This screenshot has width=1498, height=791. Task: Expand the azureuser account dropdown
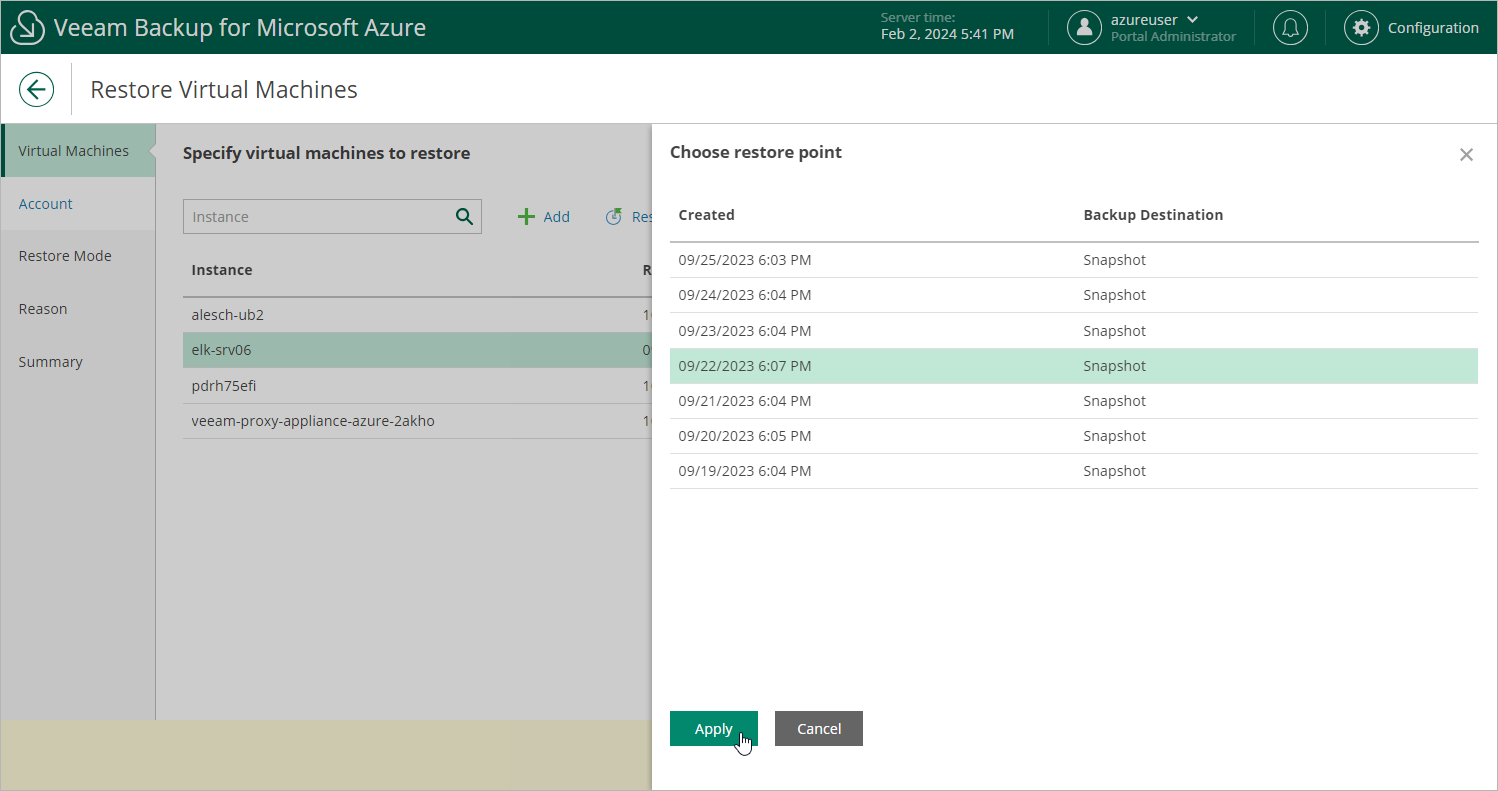[x=1192, y=20]
